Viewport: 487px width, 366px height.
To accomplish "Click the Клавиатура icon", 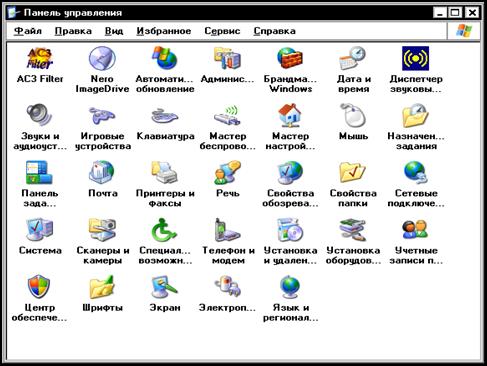I will pos(165,116).
